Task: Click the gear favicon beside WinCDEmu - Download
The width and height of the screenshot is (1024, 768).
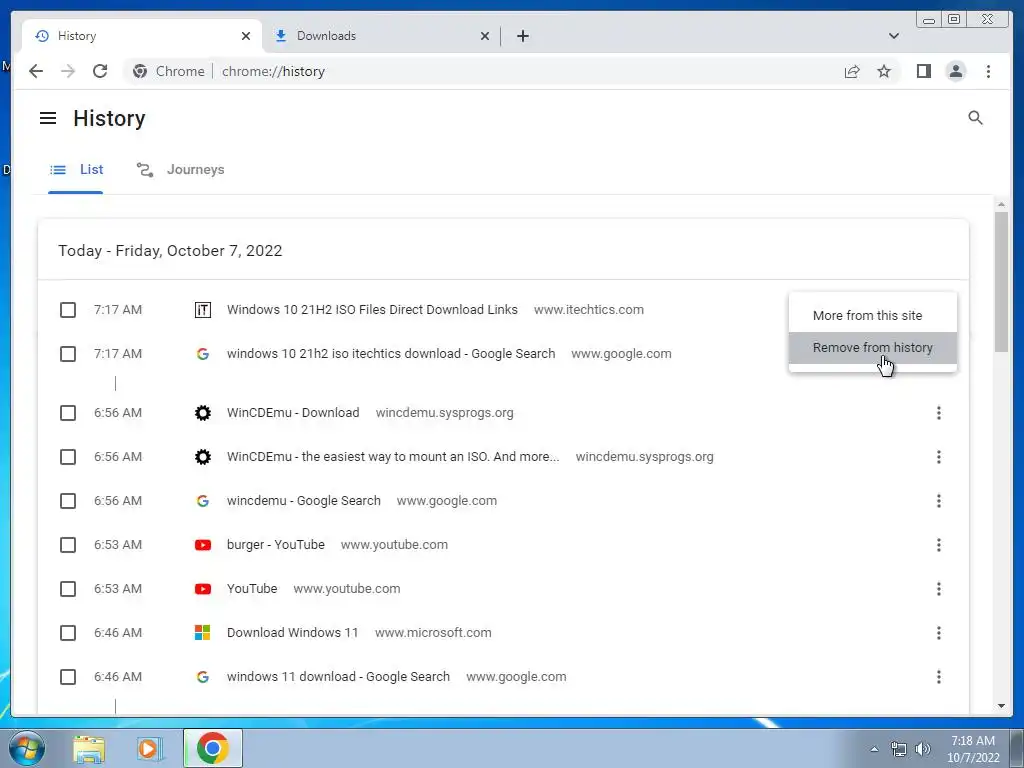Action: coord(202,413)
